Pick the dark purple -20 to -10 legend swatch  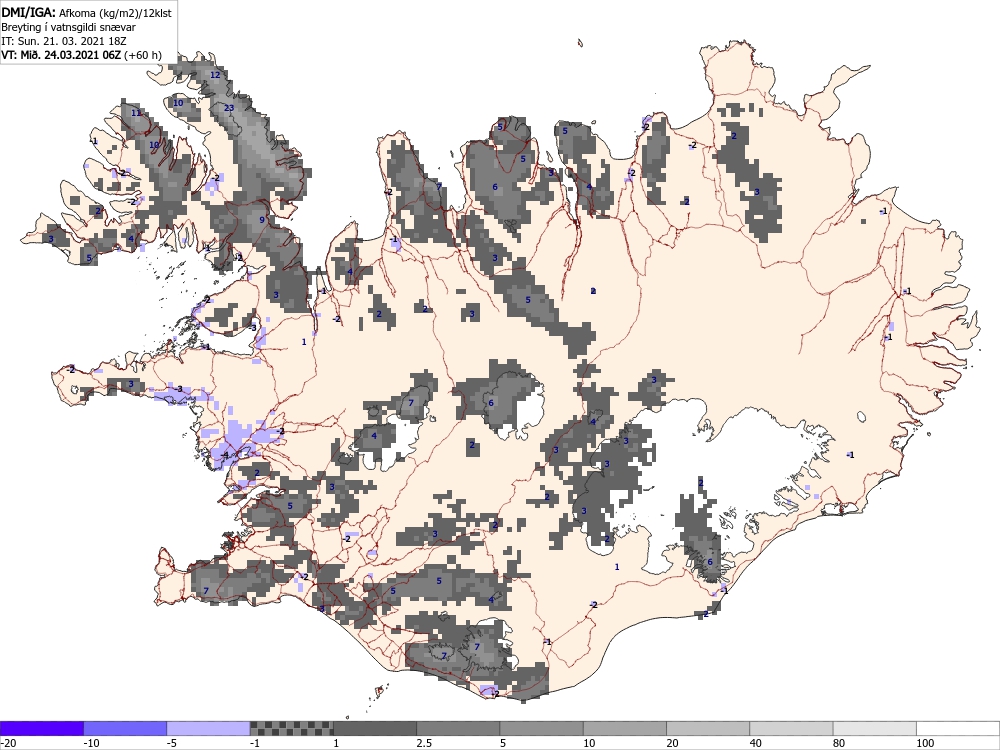click(x=42, y=728)
